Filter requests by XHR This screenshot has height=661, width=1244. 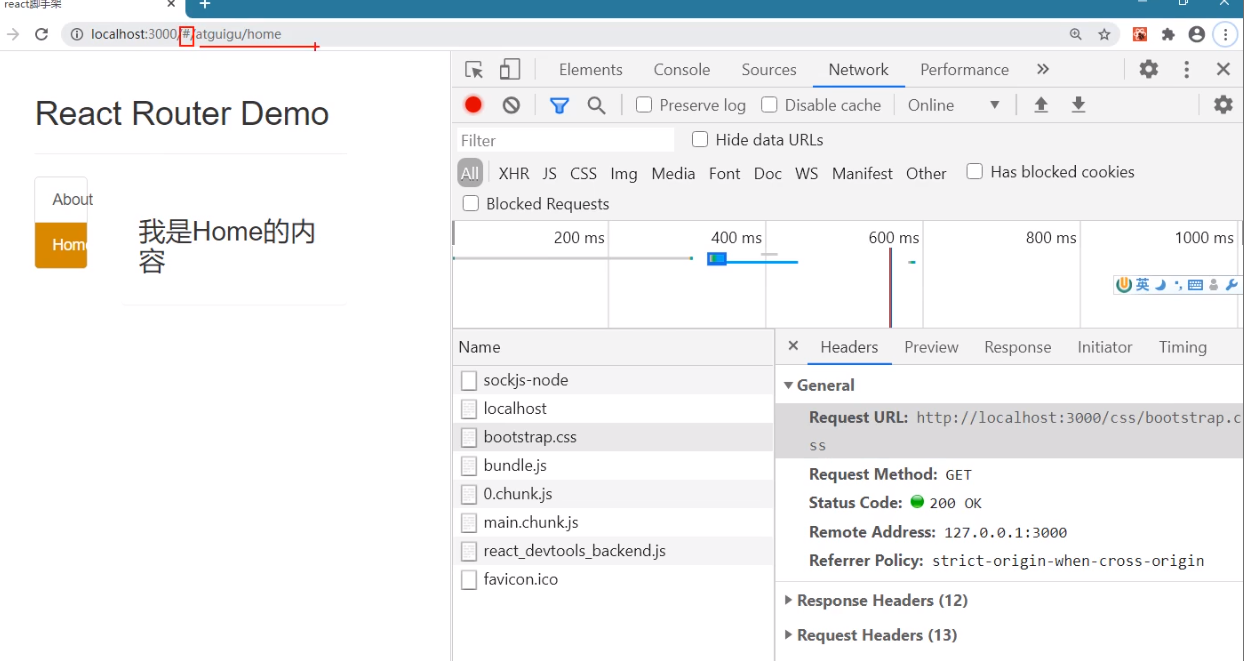[514, 173]
